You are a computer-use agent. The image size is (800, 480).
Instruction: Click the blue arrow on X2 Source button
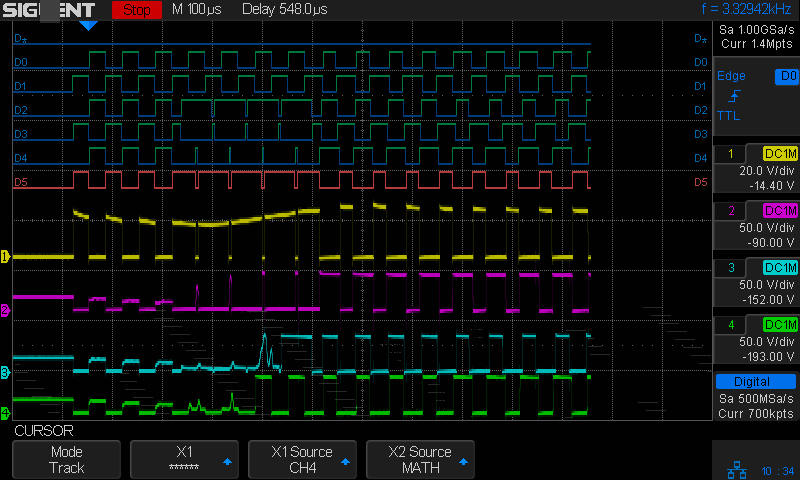click(x=463, y=462)
